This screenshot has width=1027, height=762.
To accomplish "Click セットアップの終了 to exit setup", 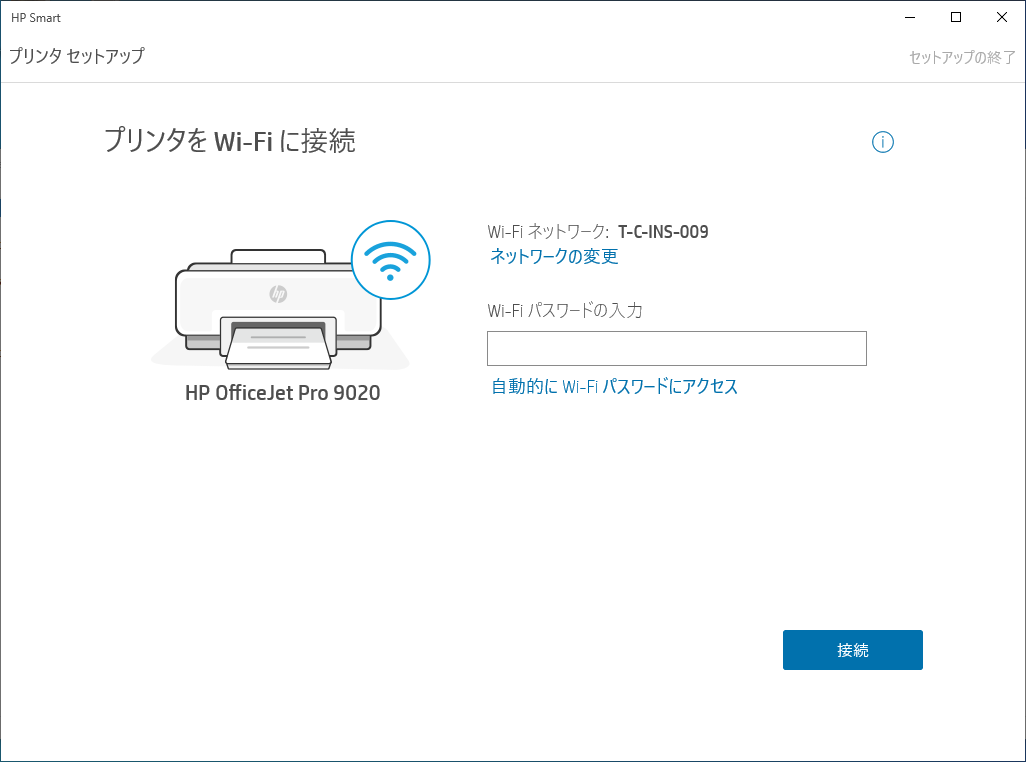I will point(962,57).
